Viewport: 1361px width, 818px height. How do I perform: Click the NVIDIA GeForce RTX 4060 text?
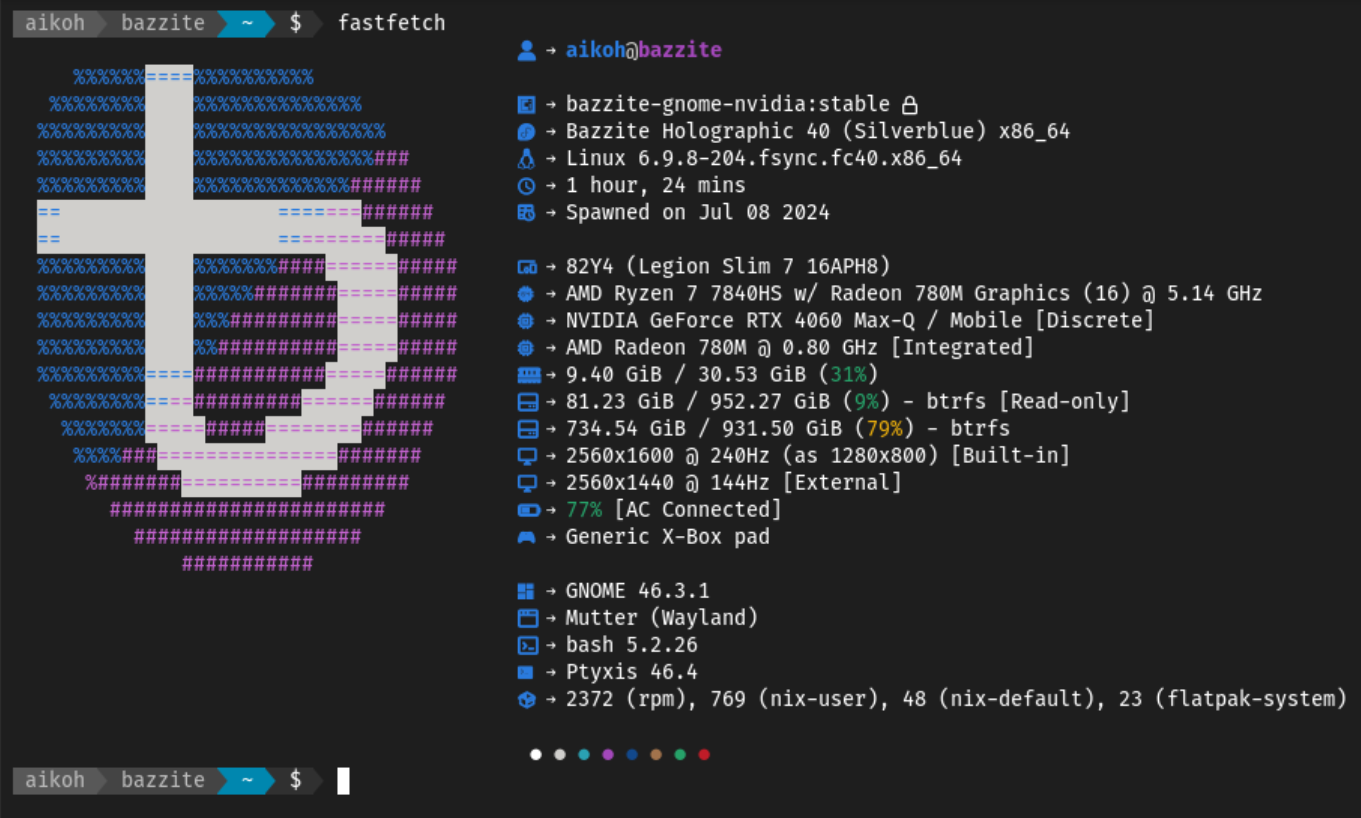860,320
